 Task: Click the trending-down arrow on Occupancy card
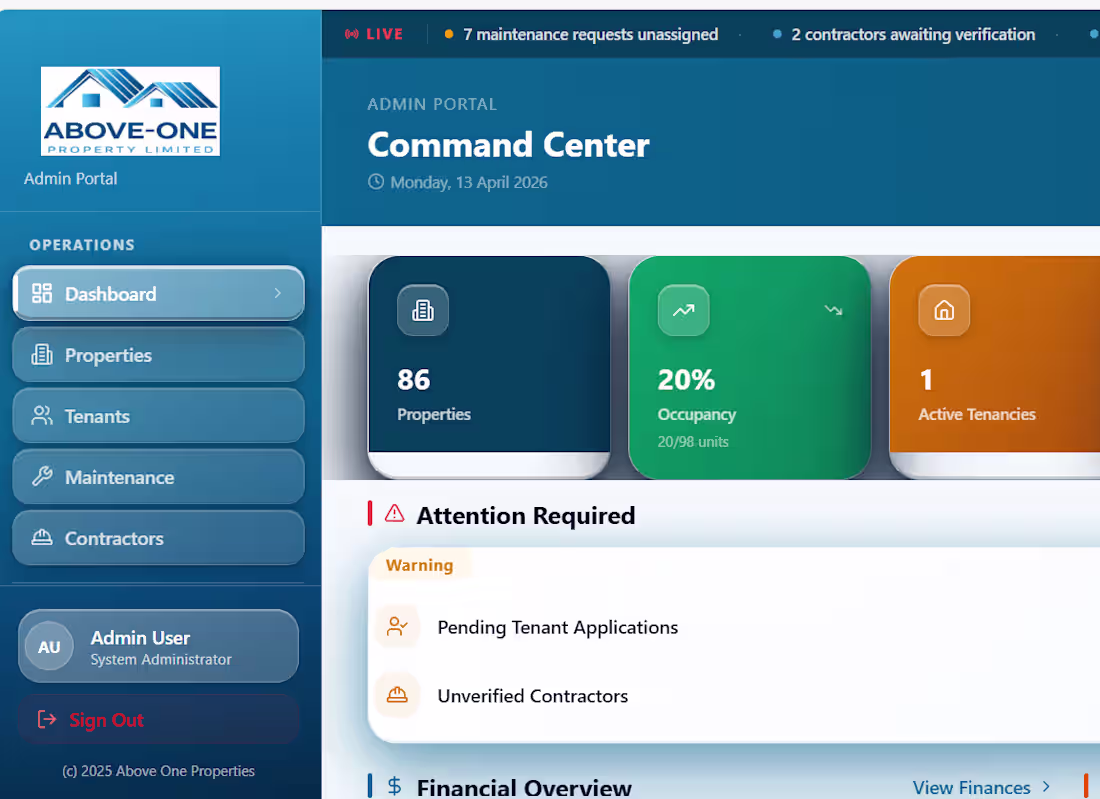(833, 309)
